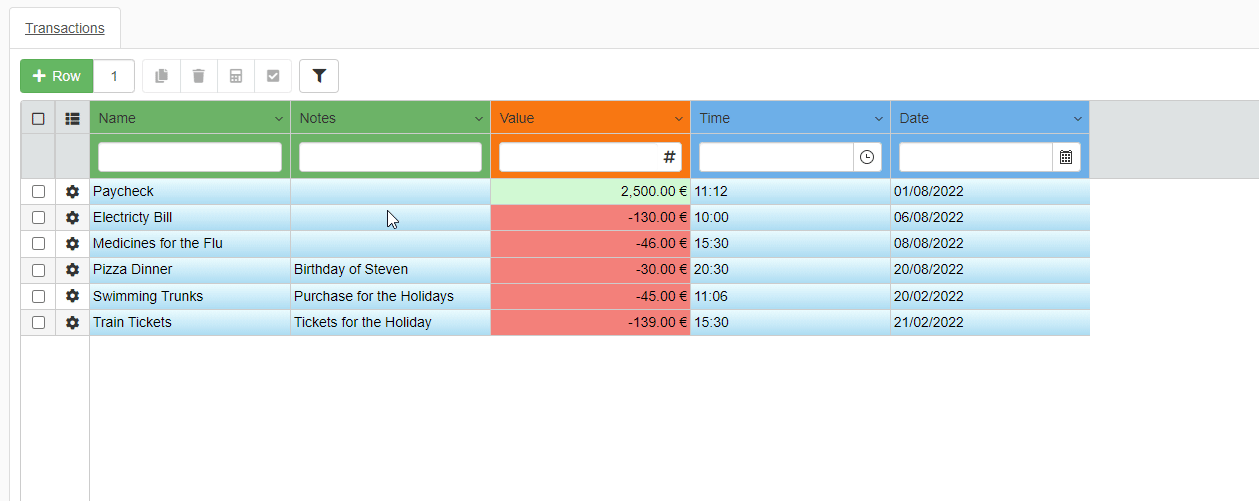This screenshot has width=1259, height=501.
Task: Open the column list icon in header
Action: (72, 118)
